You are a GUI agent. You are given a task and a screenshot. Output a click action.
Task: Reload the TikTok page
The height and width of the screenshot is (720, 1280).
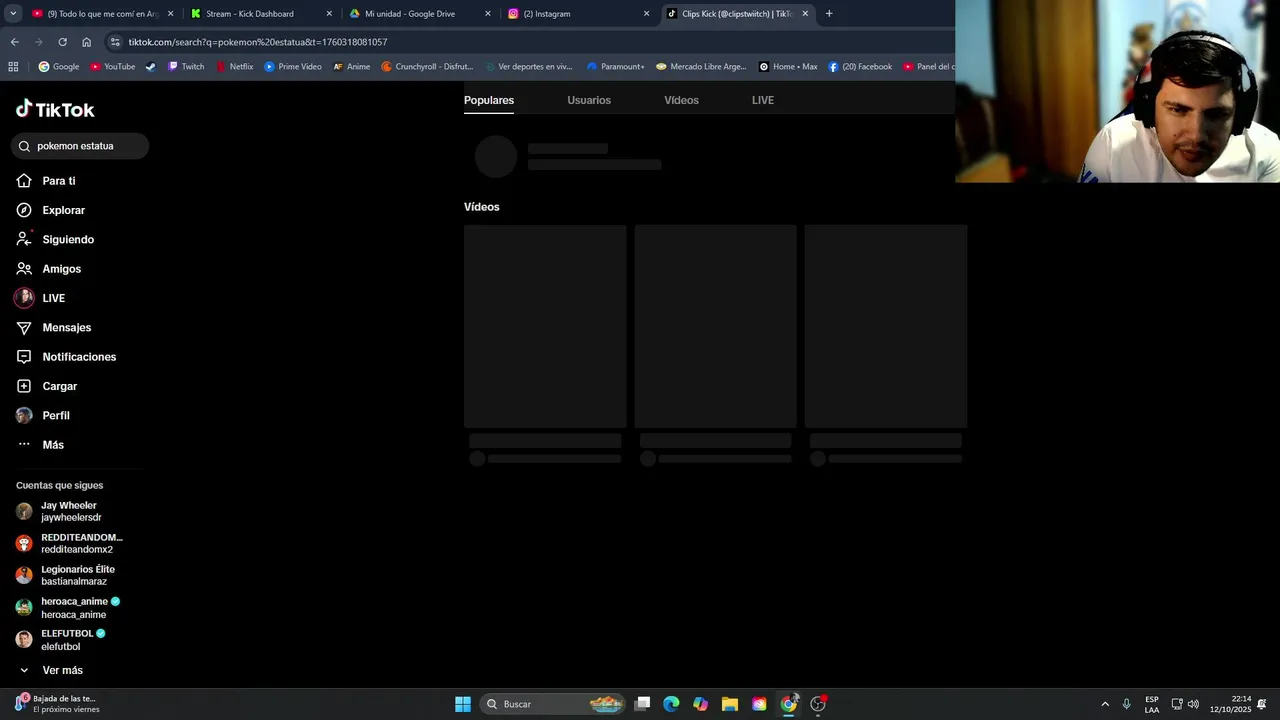[x=62, y=42]
